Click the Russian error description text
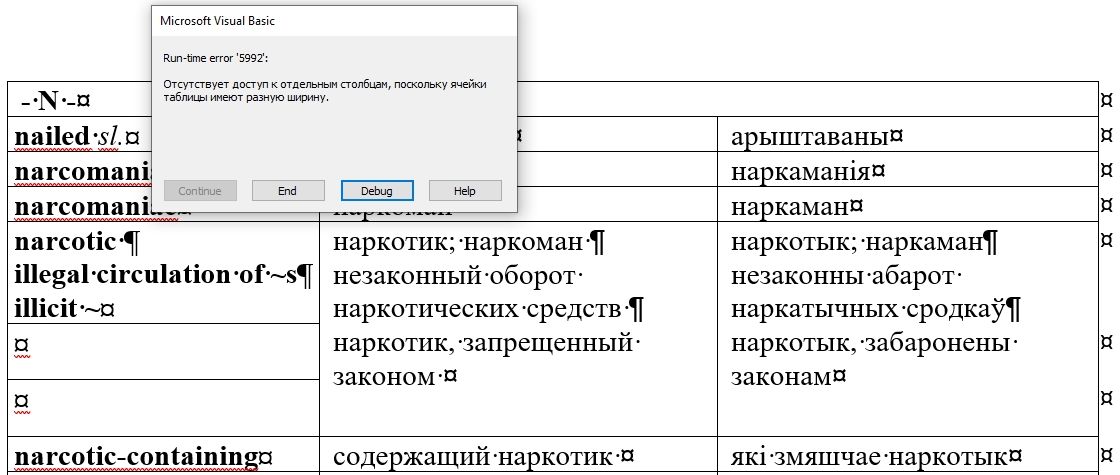This screenshot has width=1120, height=475. 325,91
